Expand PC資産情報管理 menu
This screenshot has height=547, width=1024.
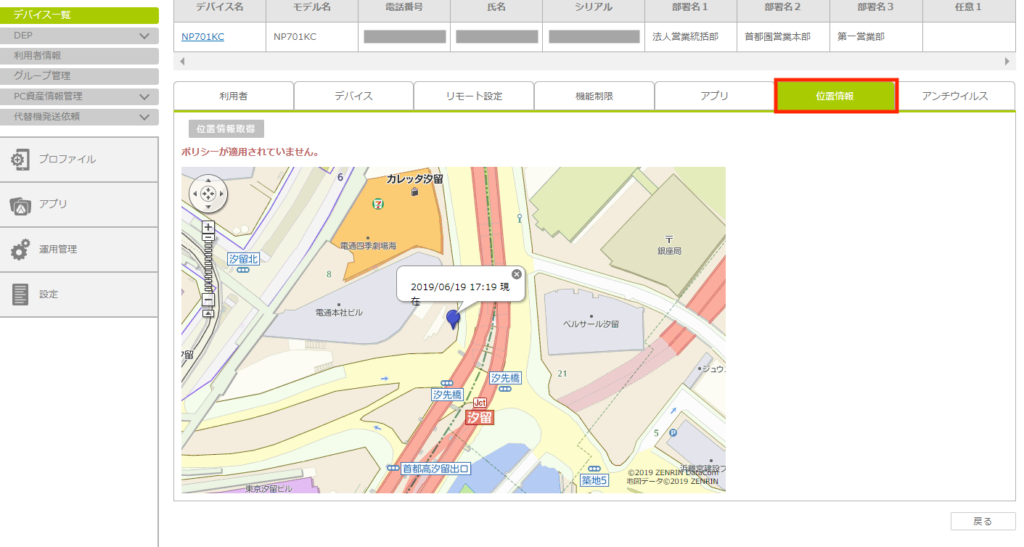(x=145, y=97)
